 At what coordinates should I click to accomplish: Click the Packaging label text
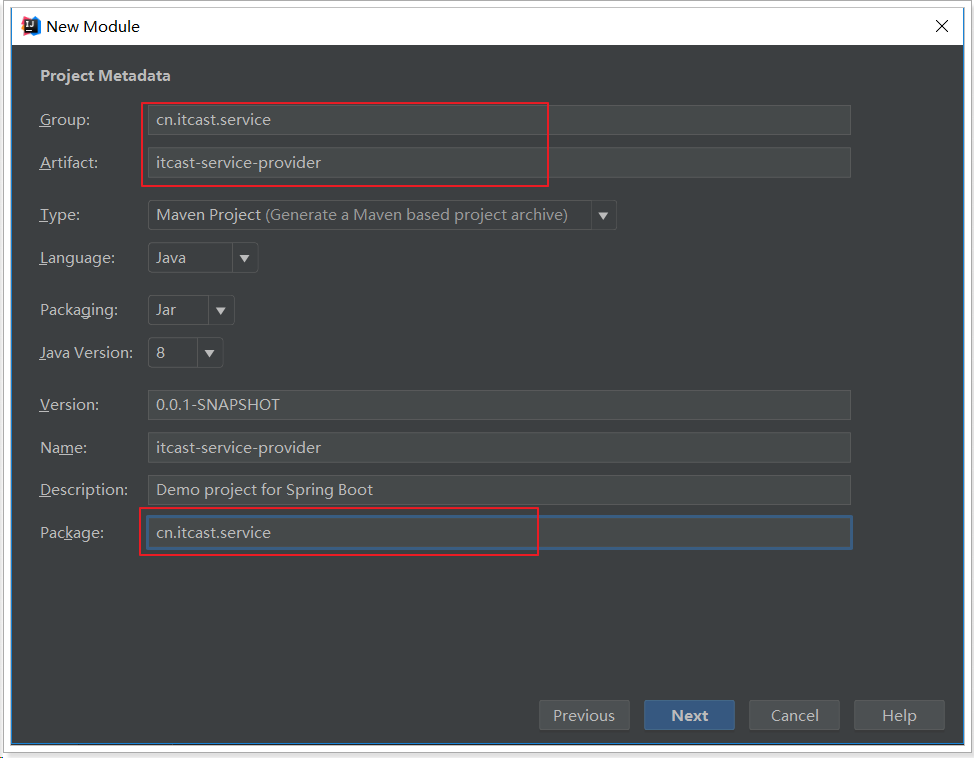pos(79,310)
